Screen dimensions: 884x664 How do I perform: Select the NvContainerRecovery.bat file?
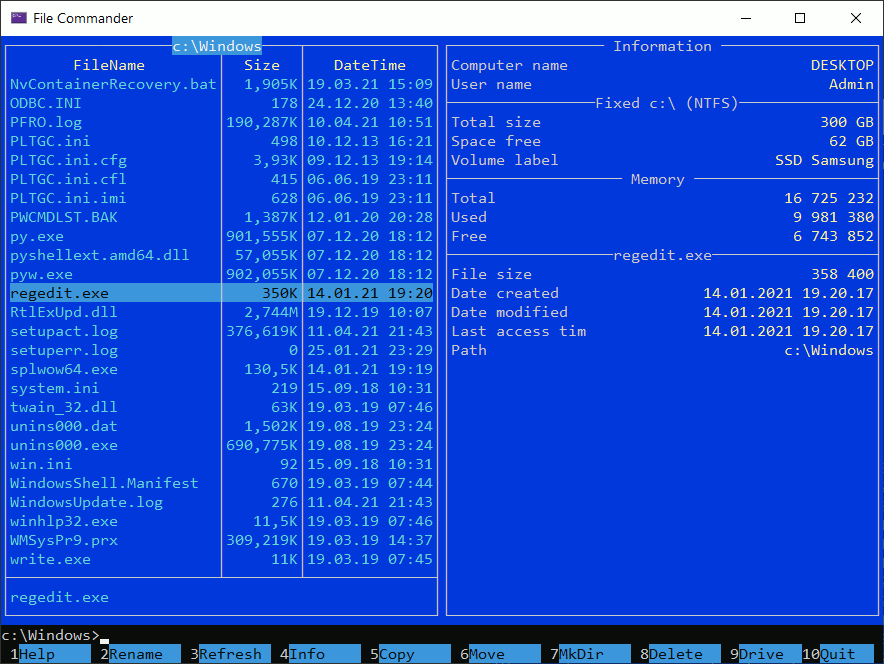click(x=113, y=84)
